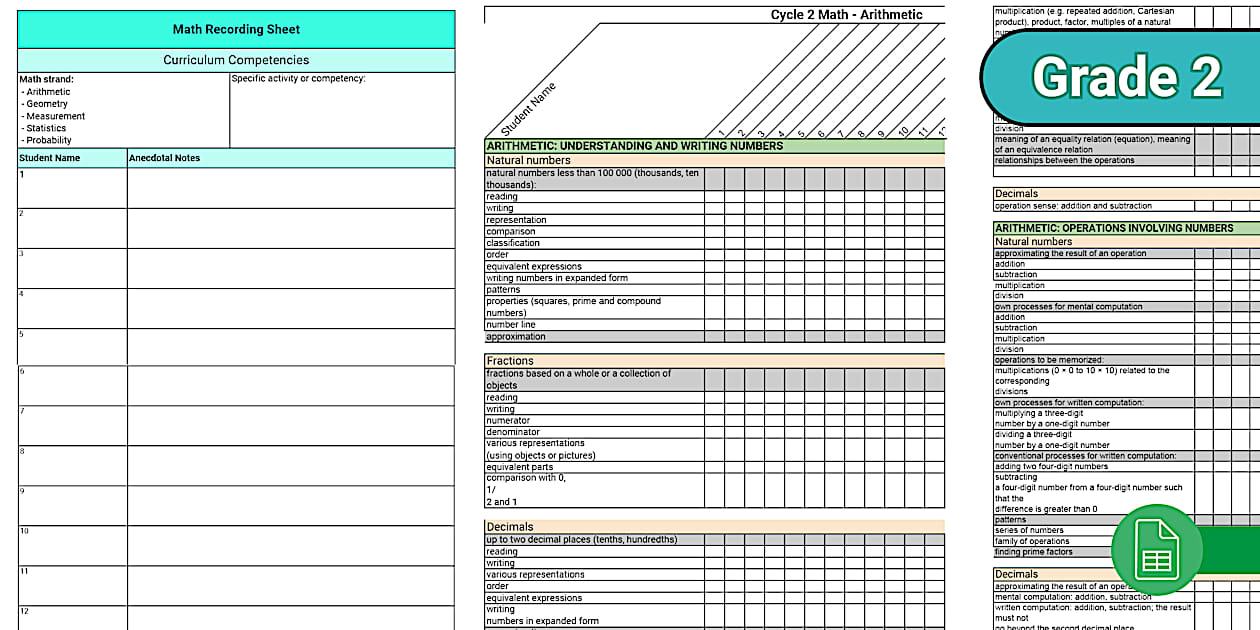Mark the cell beside 'equivalent expressions'
The image size is (1260, 630).
click(x=712, y=266)
